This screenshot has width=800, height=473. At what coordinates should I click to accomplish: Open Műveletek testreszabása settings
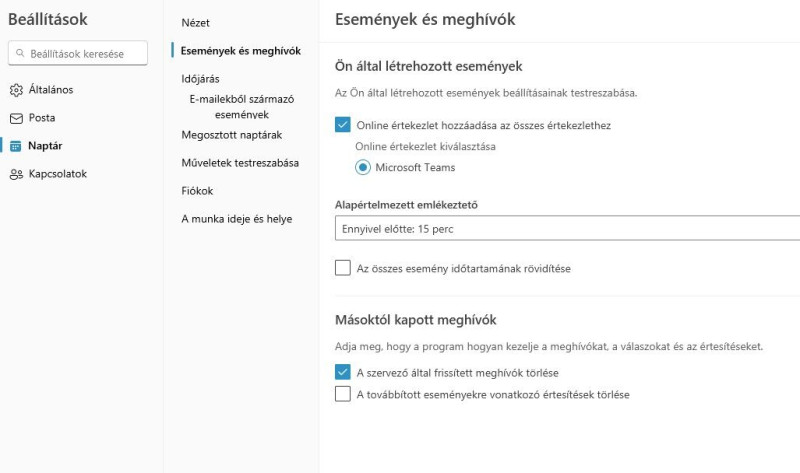240,163
